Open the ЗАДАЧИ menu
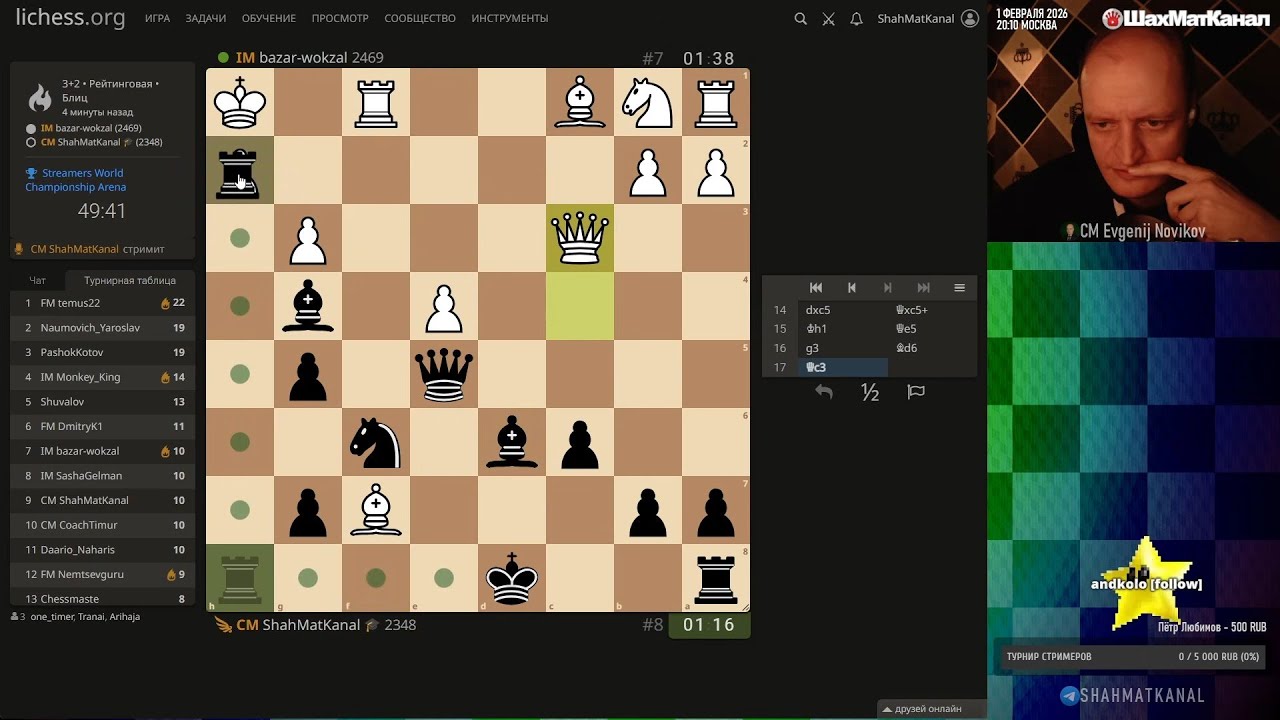The image size is (1280, 720). coord(205,18)
